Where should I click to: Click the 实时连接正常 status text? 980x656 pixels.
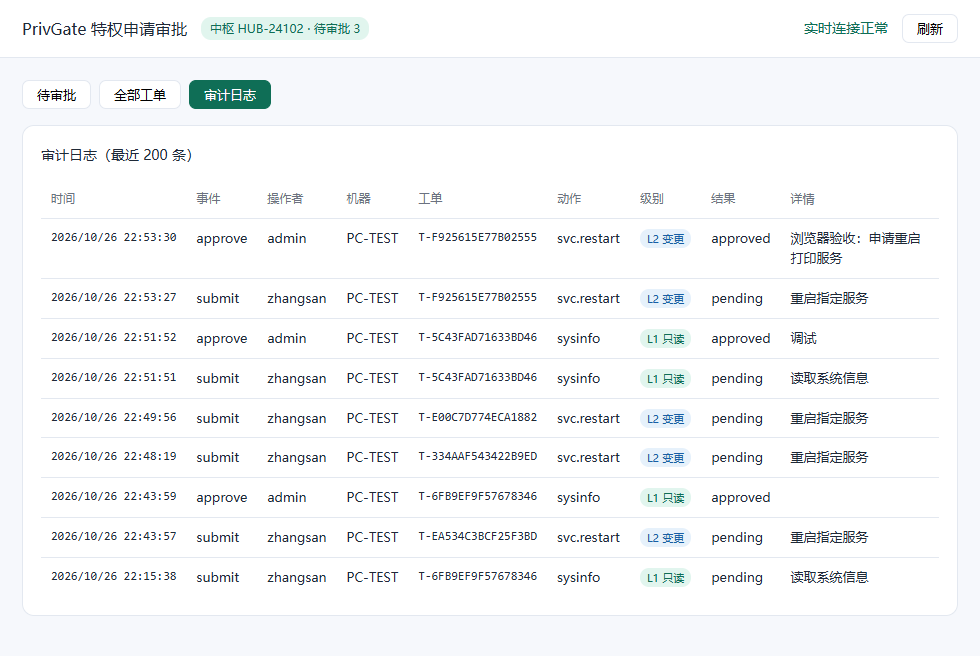click(846, 29)
